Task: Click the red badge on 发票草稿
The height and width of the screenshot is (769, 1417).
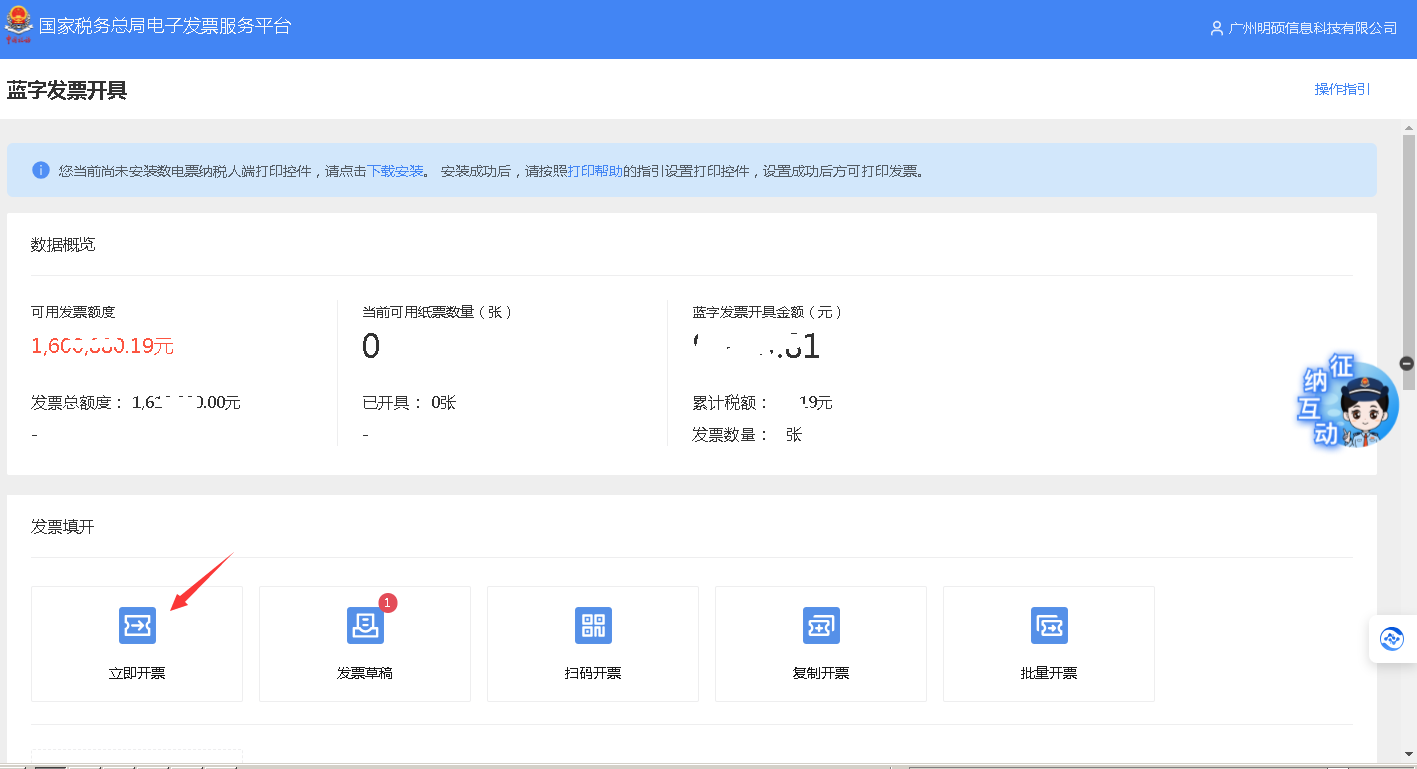Action: point(388,603)
